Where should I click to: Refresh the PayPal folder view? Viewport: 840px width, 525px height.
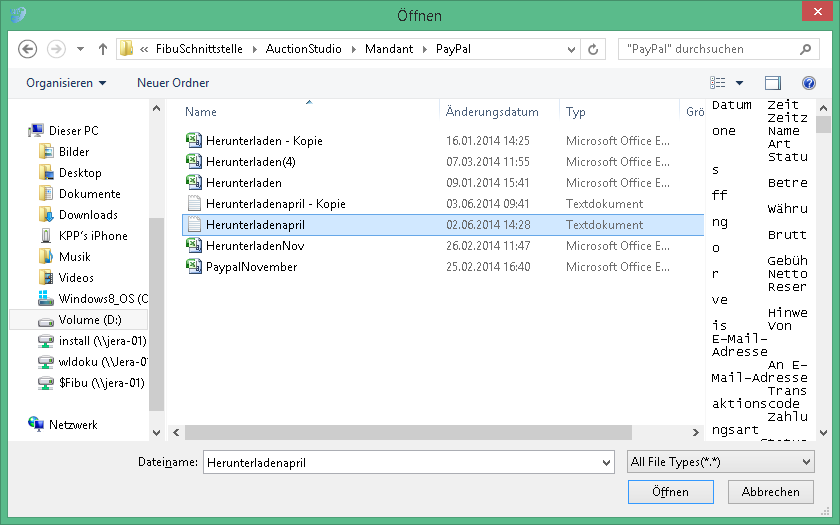point(594,49)
